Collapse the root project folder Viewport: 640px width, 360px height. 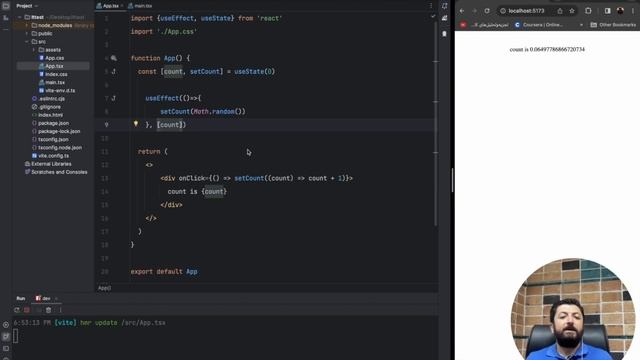(20, 17)
